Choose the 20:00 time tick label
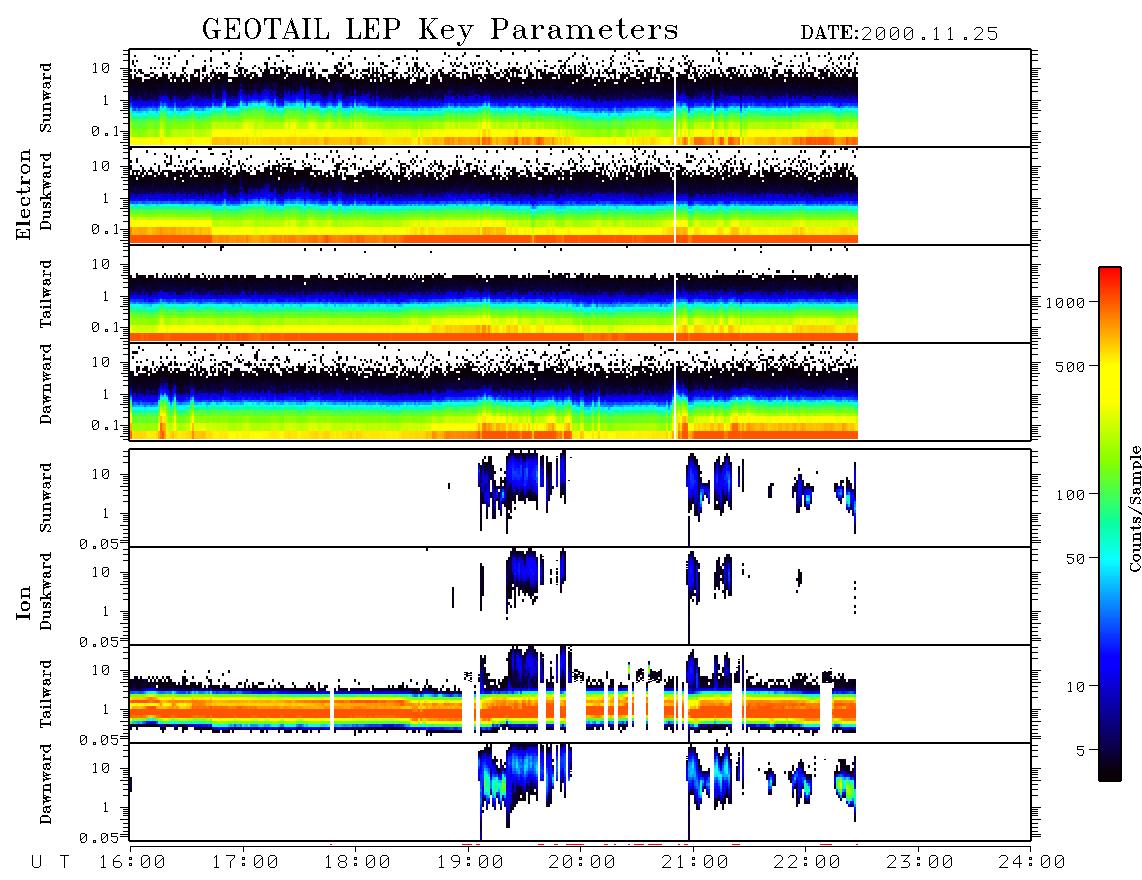This screenshot has height=880, width=1142. coord(583,863)
